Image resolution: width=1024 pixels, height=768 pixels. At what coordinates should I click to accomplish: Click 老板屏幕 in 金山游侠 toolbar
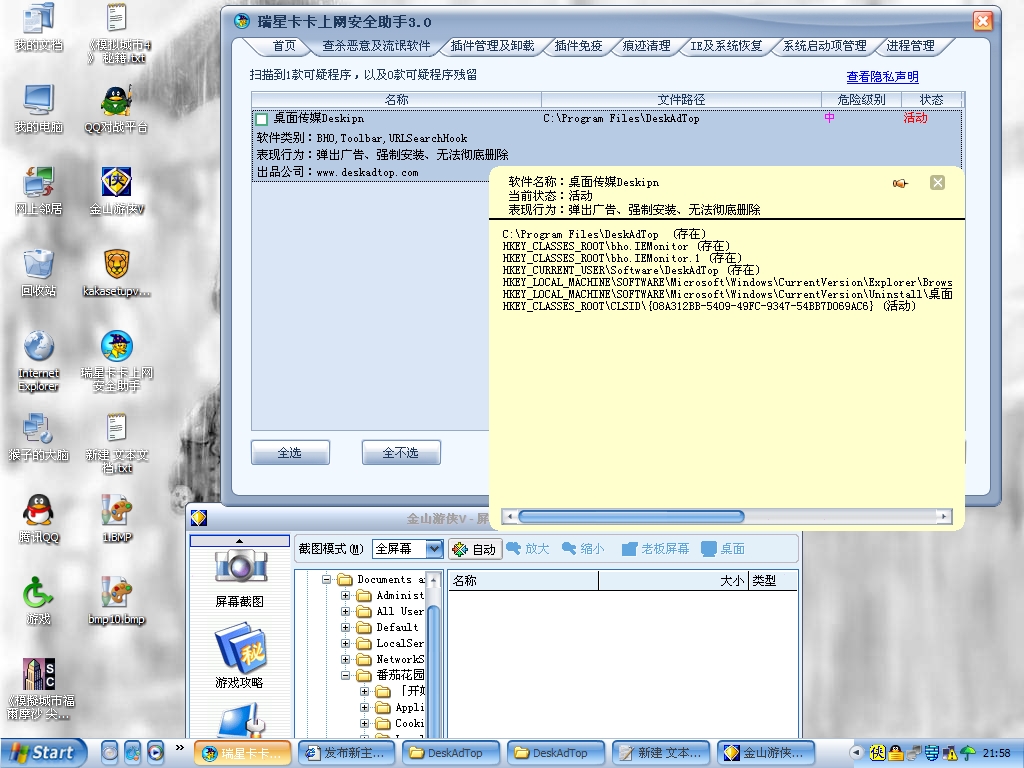656,549
